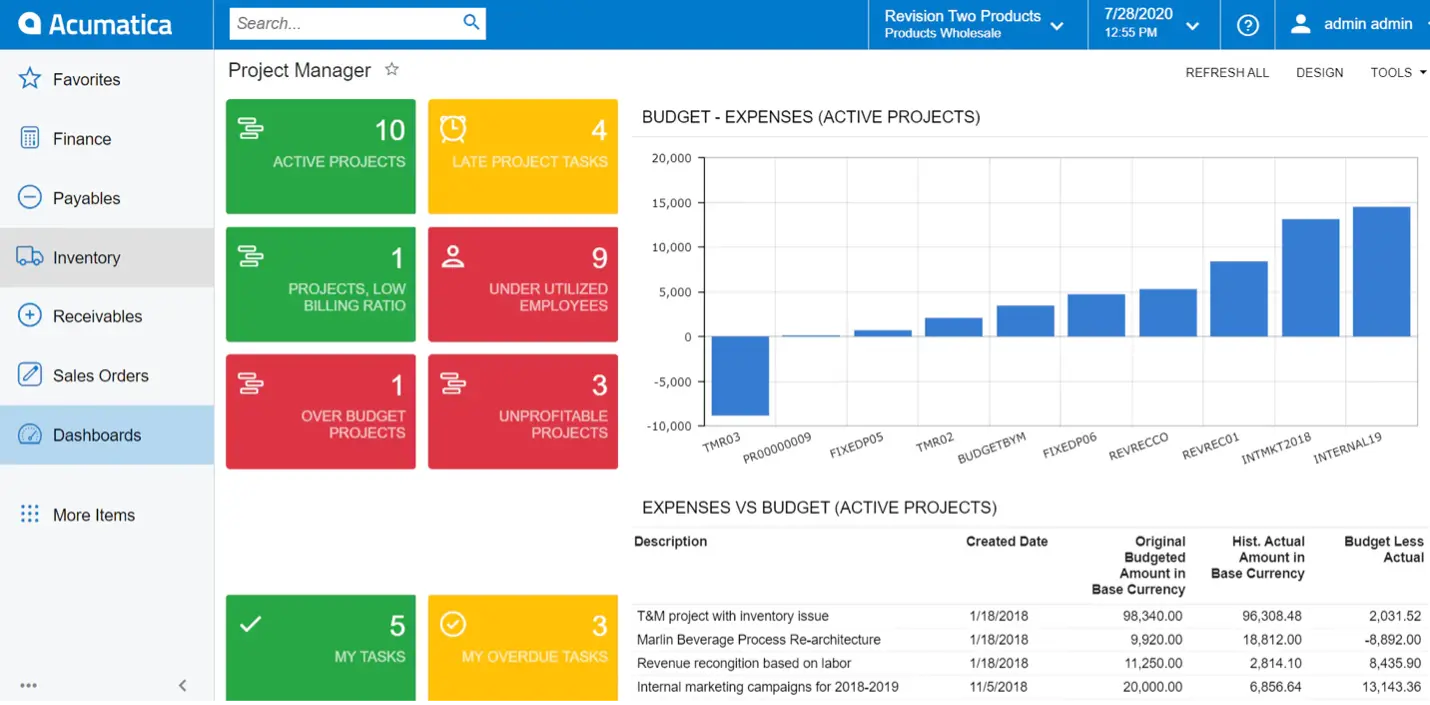Toggle Project Manager as a favorite
This screenshot has width=1430, height=705.
pyautogui.click(x=391, y=69)
